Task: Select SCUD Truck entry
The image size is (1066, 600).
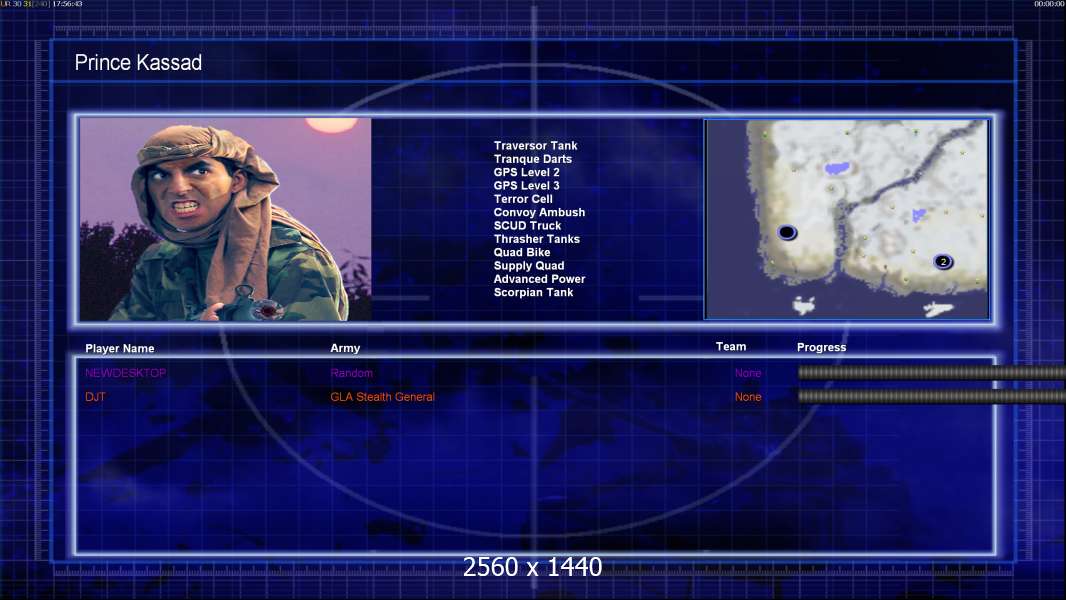Action: tap(528, 226)
